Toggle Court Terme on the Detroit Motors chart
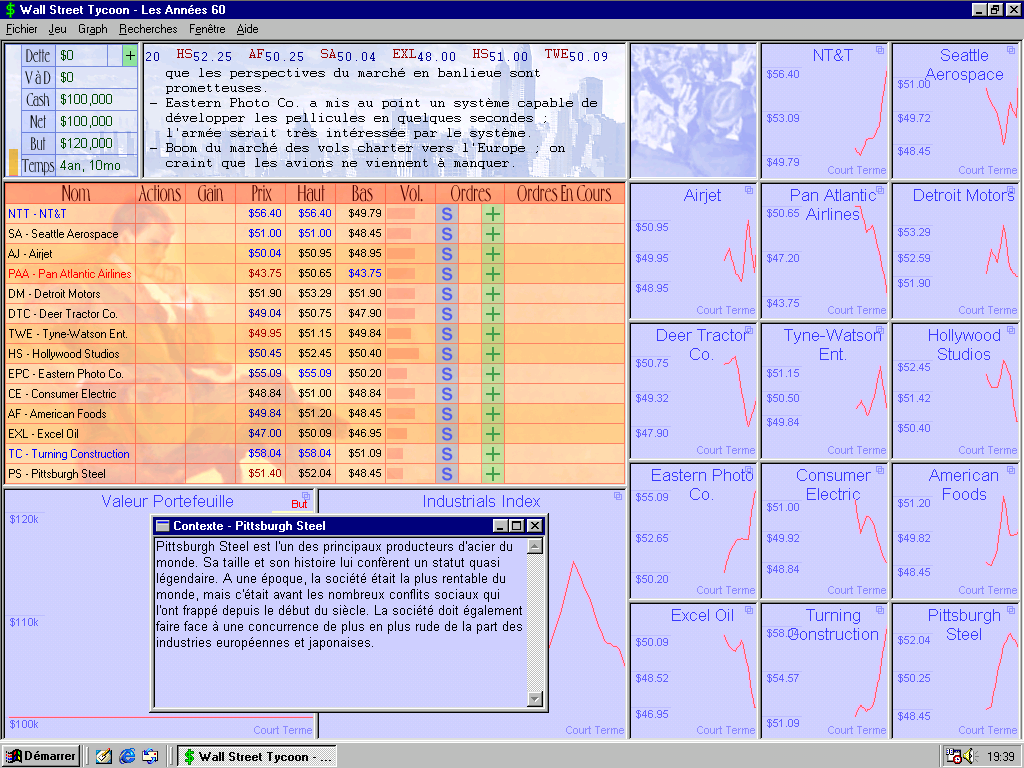 coord(987,310)
